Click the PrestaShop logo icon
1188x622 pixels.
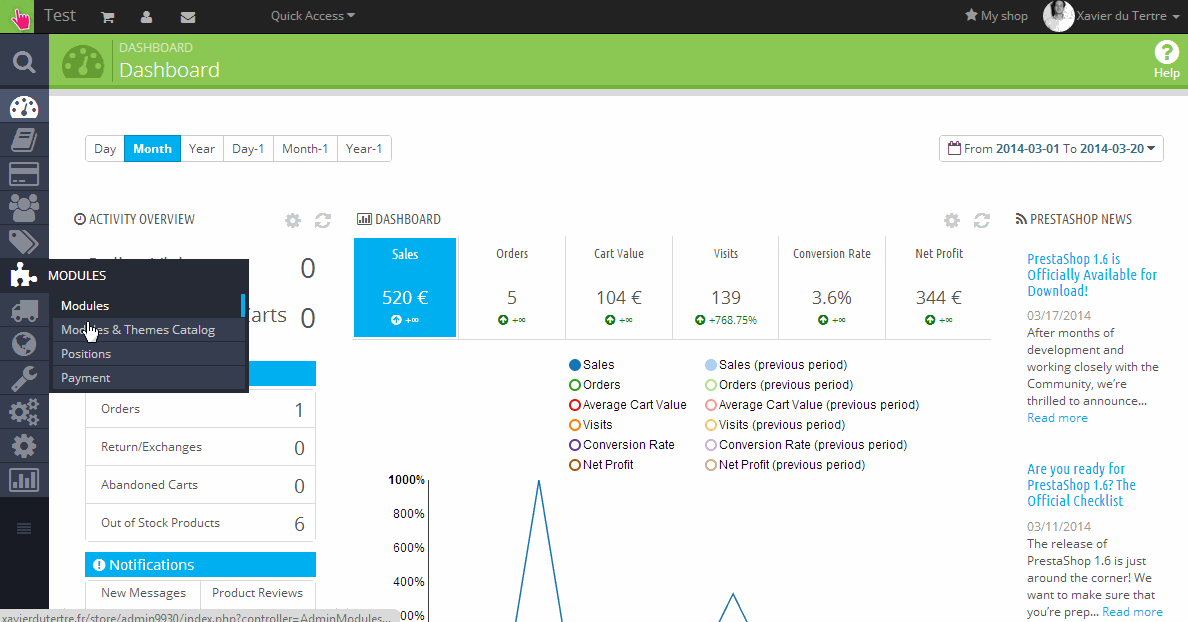pos(17,16)
